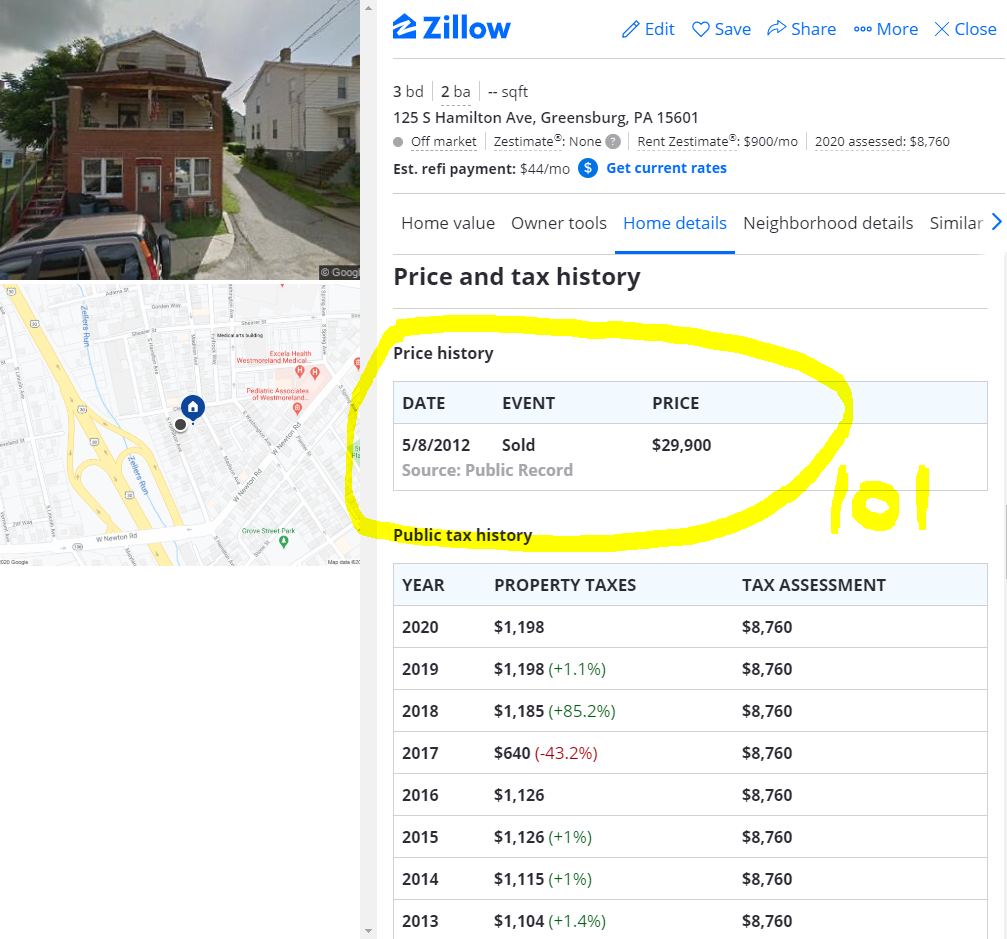Click the 2014 property taxes $1,115 (+1%)

pos(543,879)
